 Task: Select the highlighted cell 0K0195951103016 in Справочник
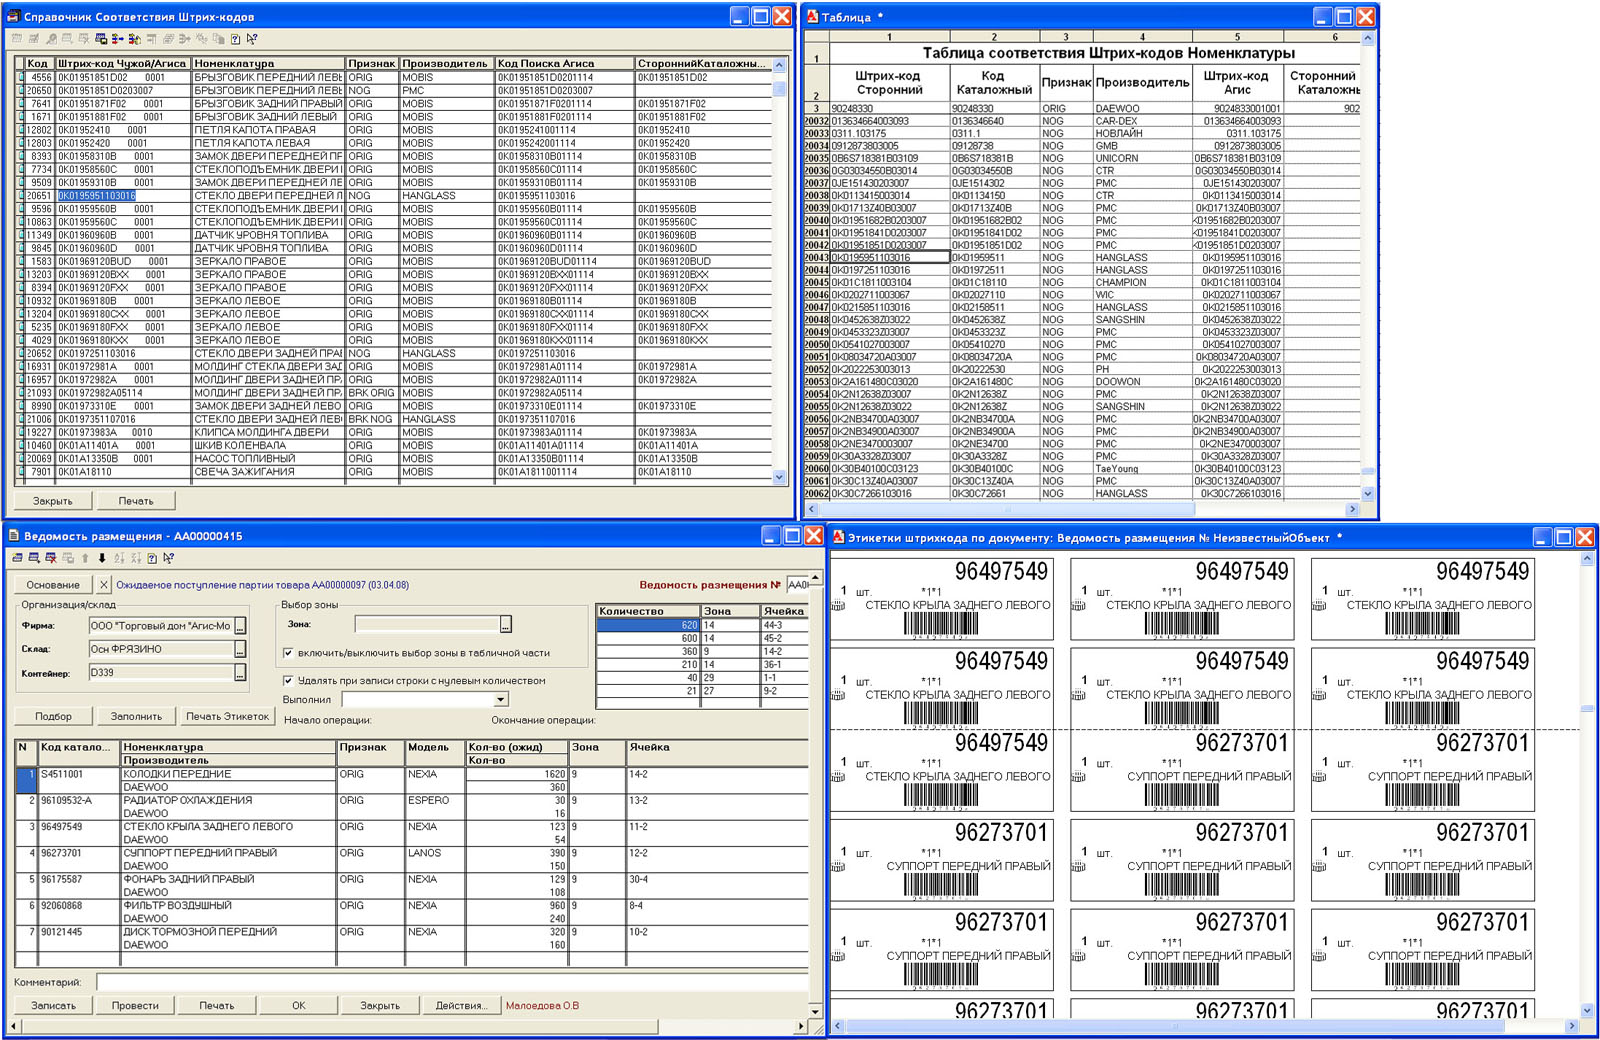(97, 196)
